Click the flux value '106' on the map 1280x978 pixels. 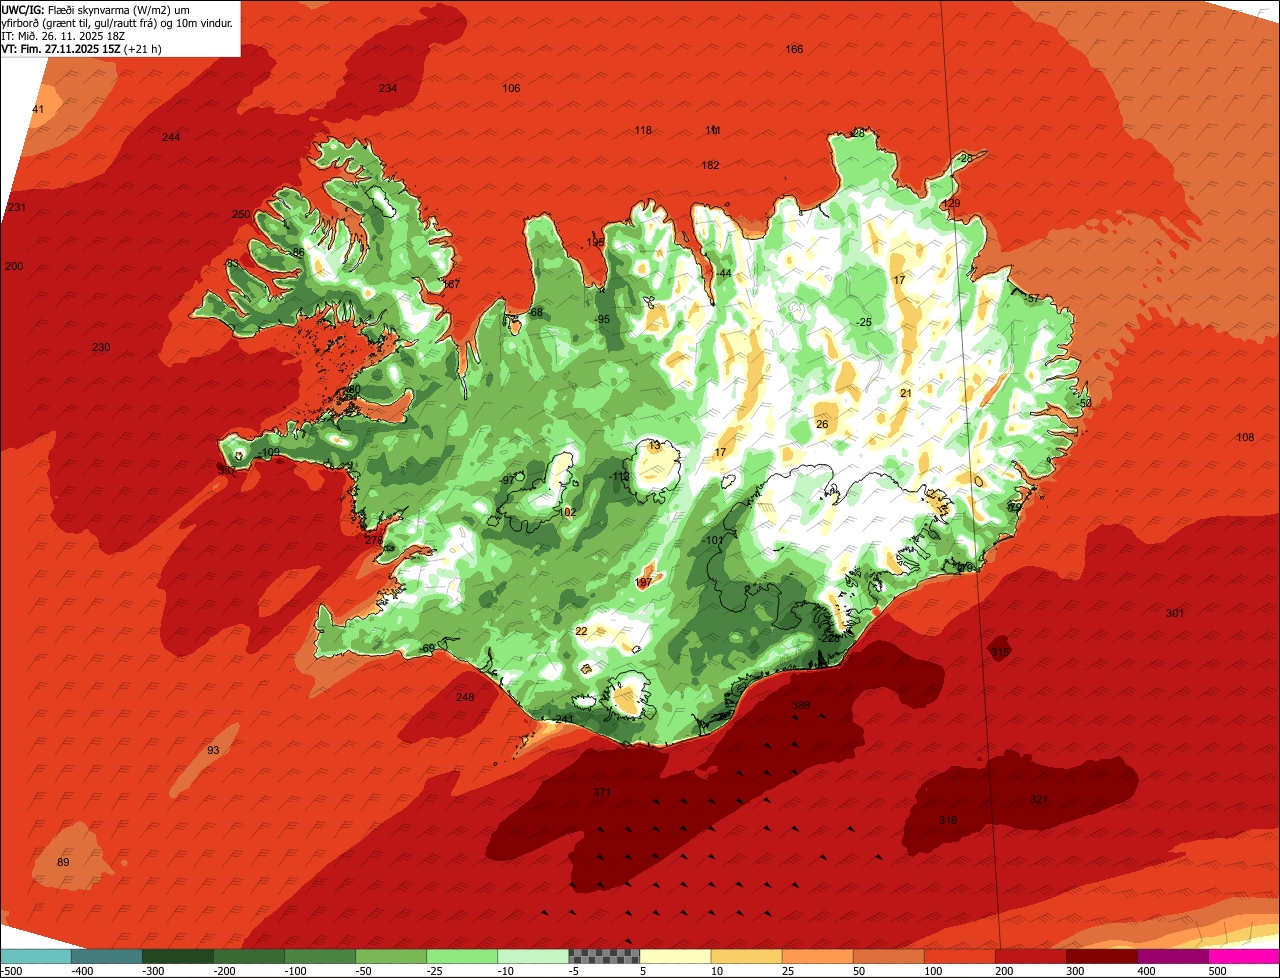click(x=511, y=88)
